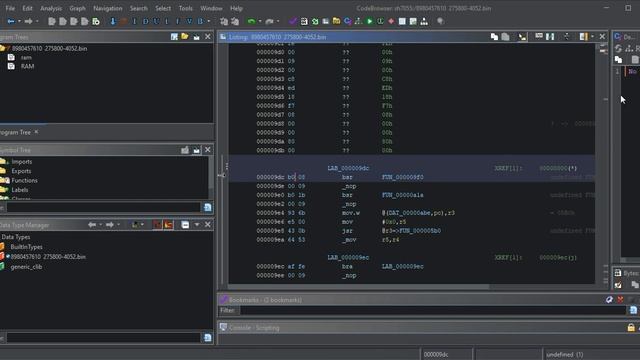Jump to next Undefined with U button
640x360 pixels.
[x=156, y=21]
